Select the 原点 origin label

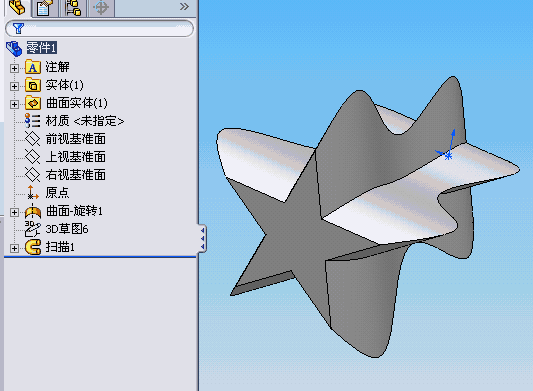pos(57,193)
